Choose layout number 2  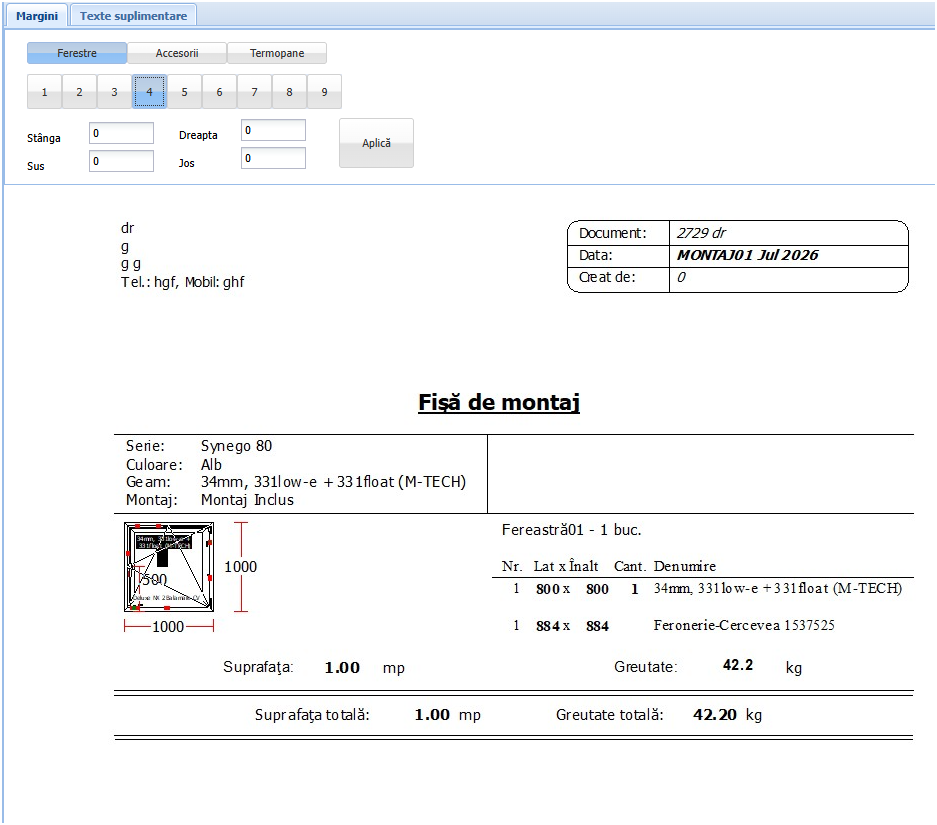(79, 92)
